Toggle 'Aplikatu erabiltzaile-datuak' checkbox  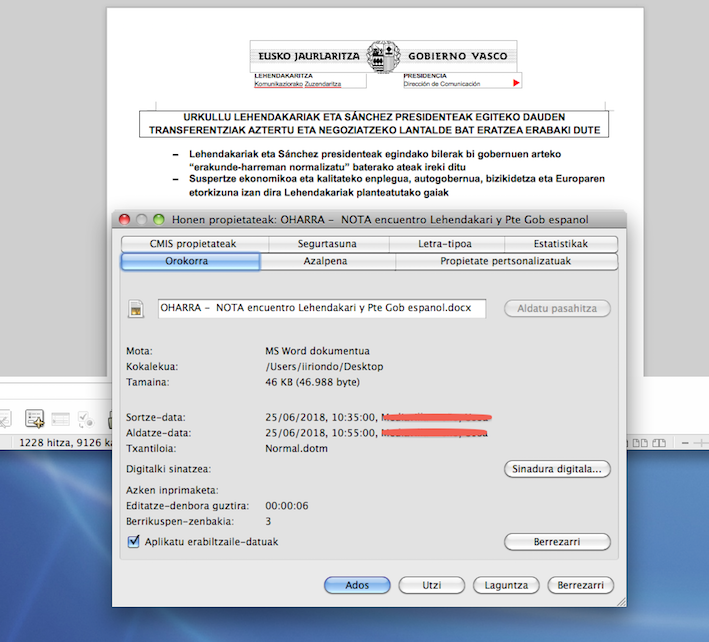[135, 541]
